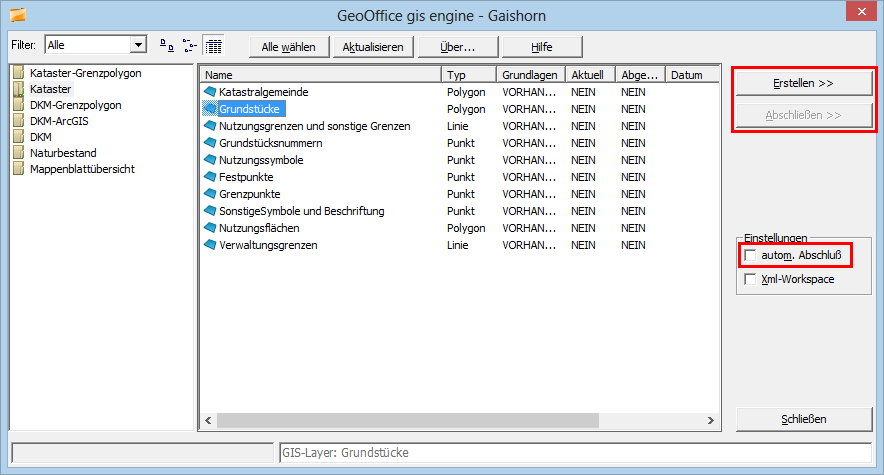
Task: Close the GeoOffice gis engine window
Action: pyautogui.click(x=861, y=11)
